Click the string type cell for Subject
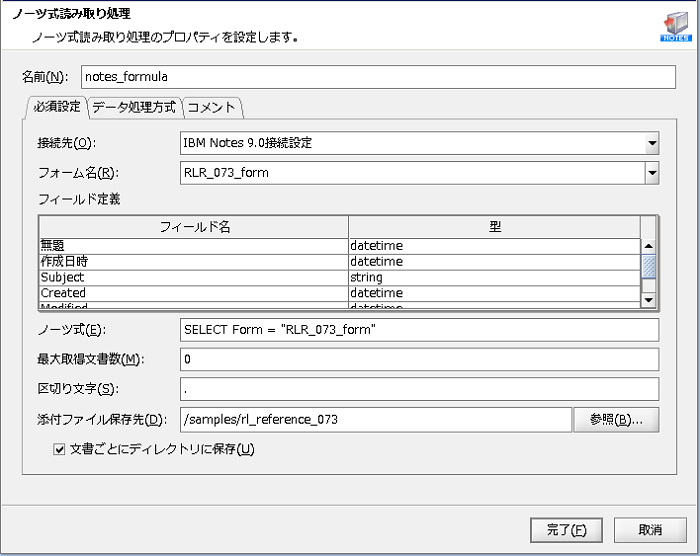700x556 pixels. [495, 277]
